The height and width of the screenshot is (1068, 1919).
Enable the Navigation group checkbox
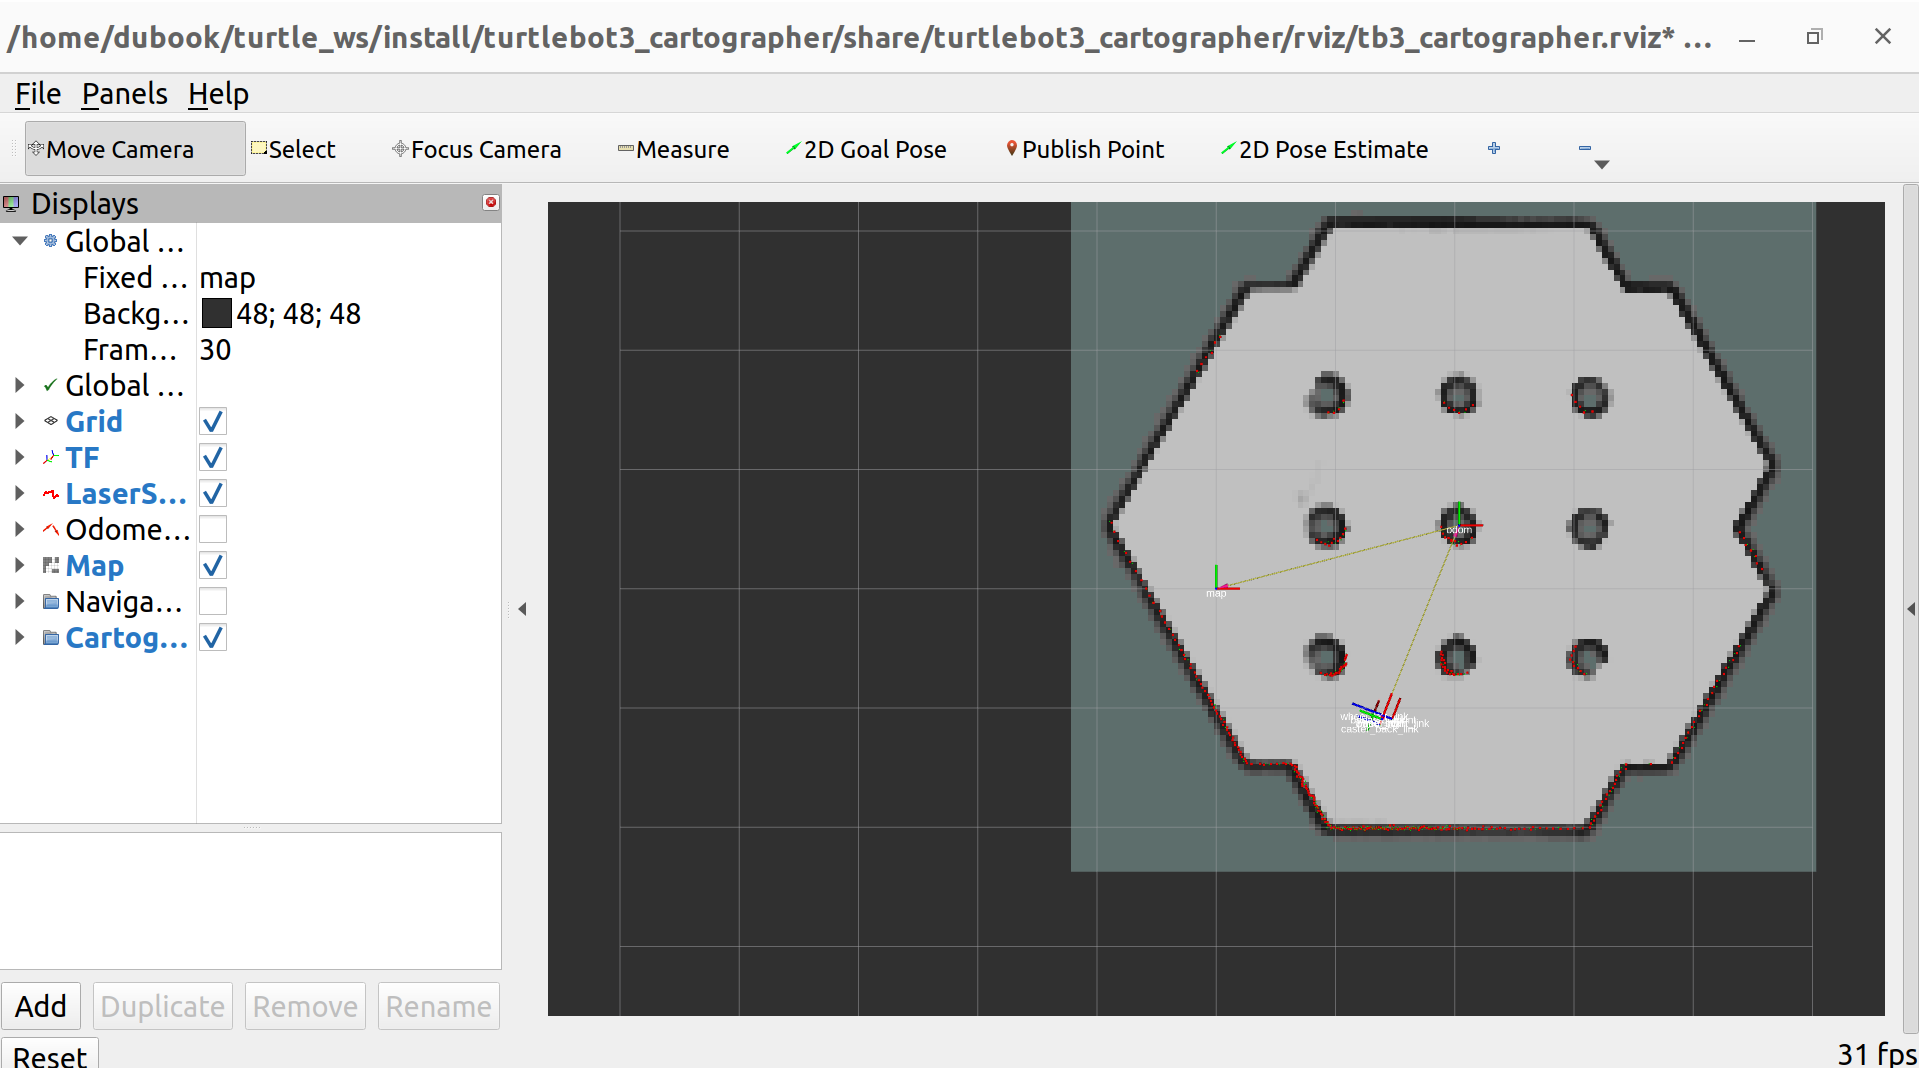pyautogui.click(x=213, y=601)
